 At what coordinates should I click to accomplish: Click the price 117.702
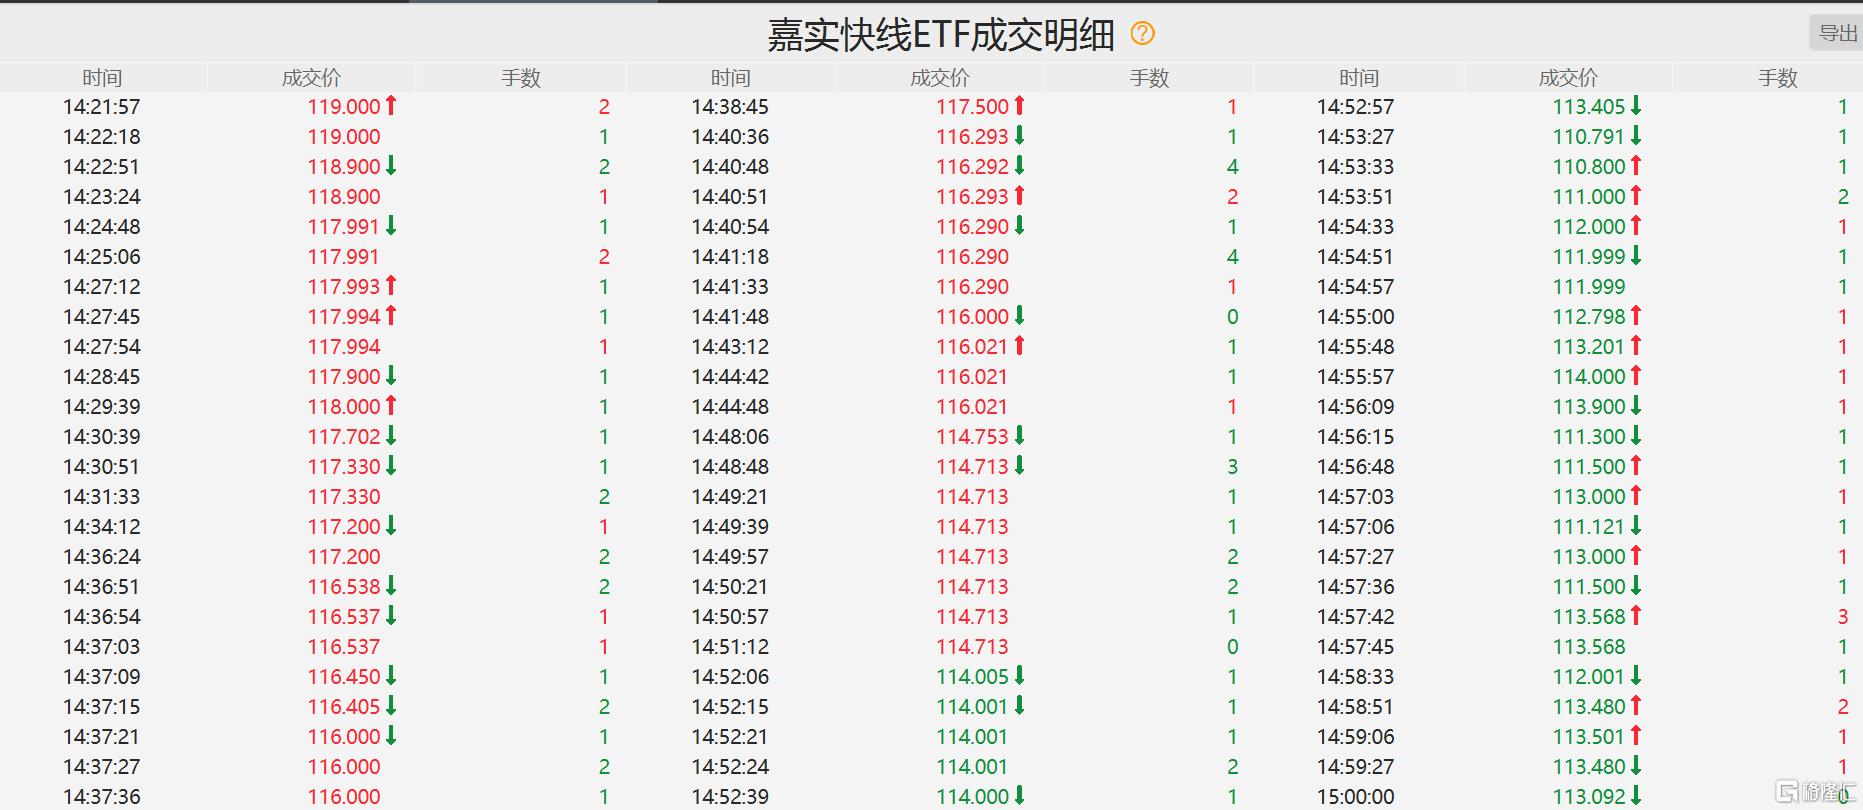coord(344,437)
